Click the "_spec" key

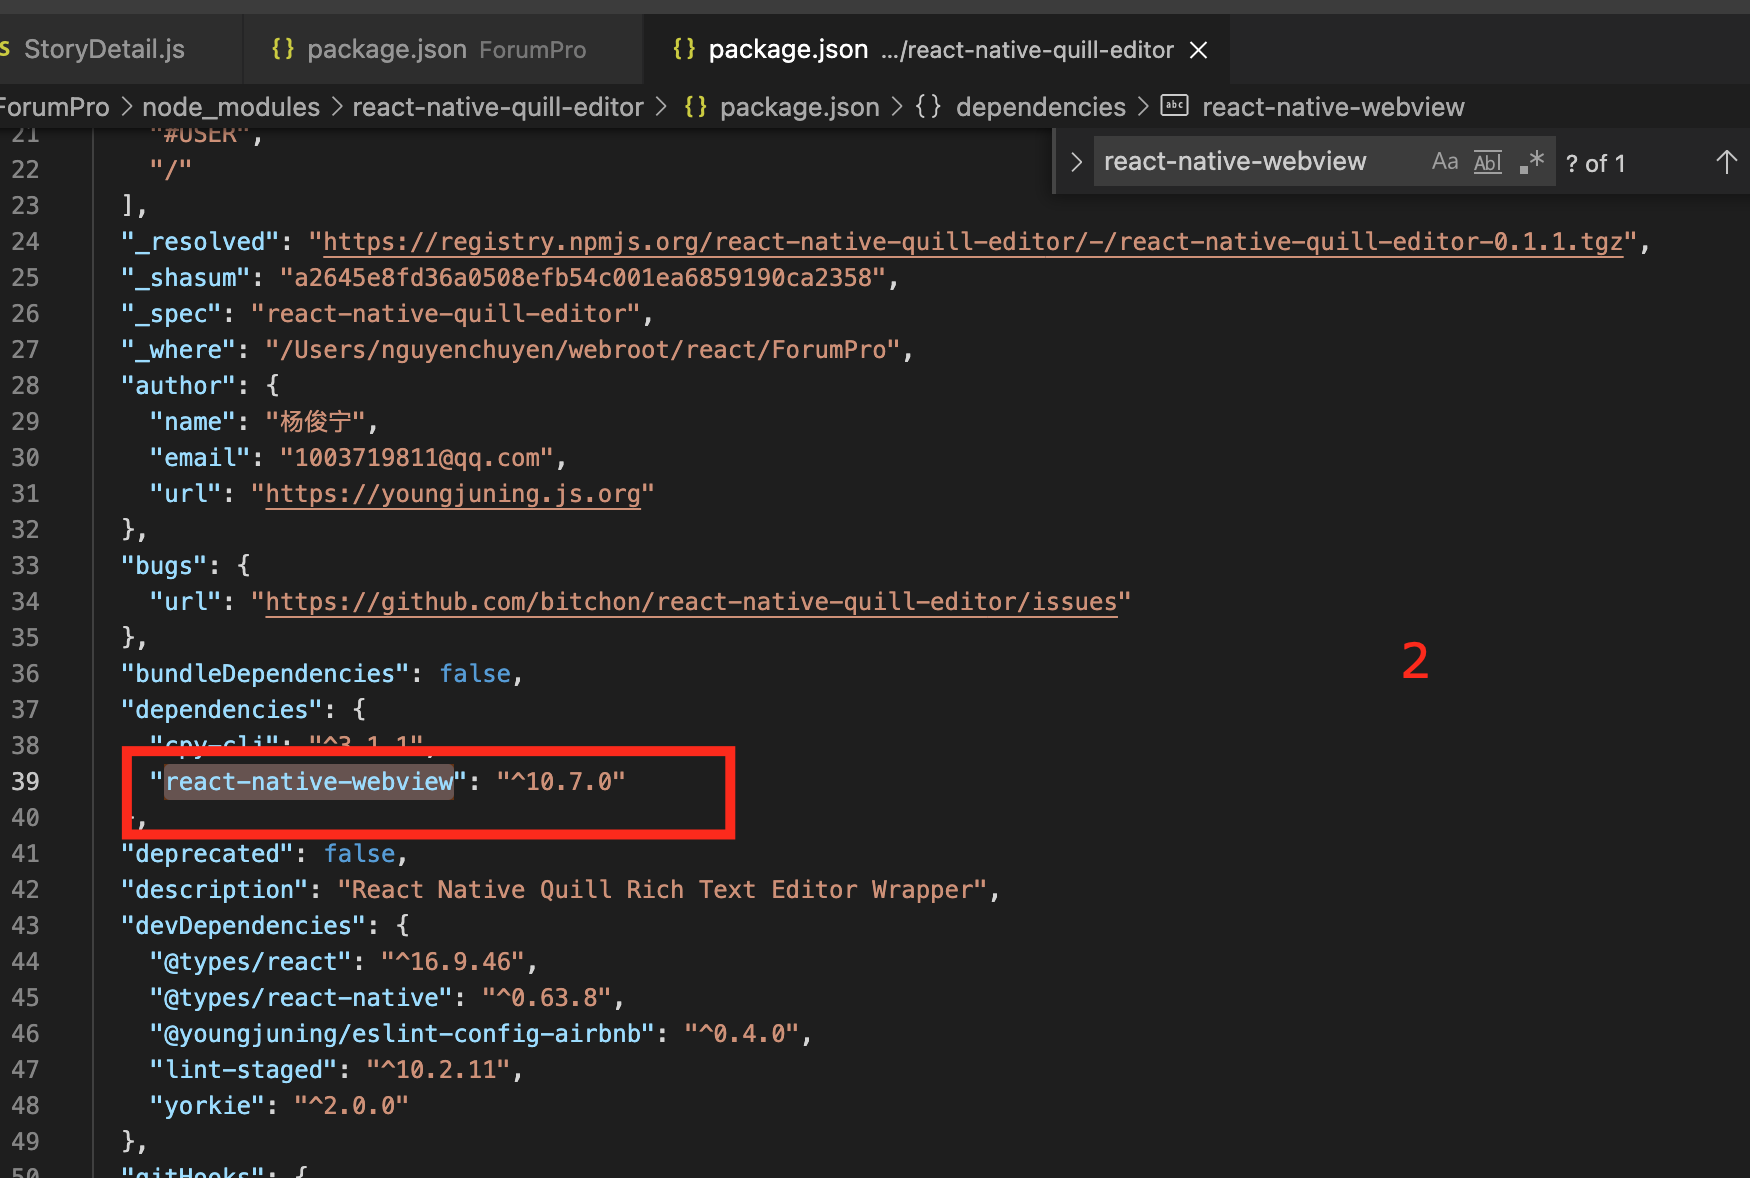(171, 314)
